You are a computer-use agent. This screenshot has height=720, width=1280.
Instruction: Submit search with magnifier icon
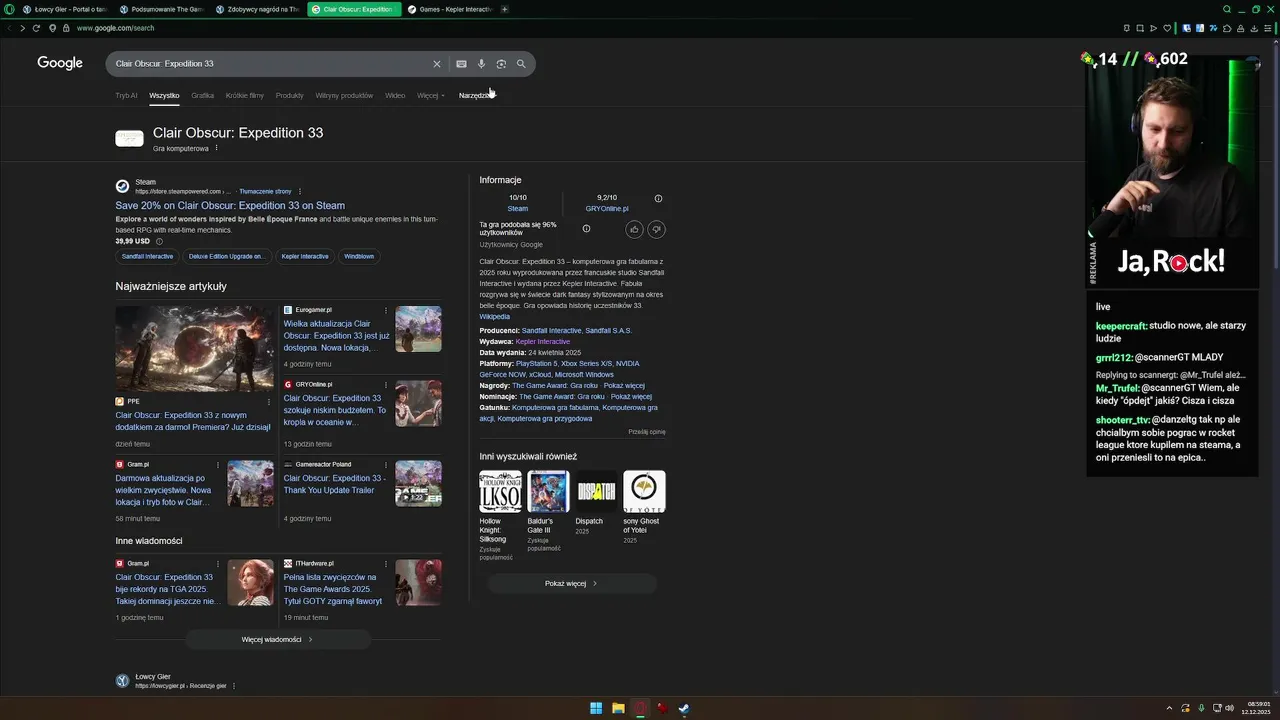point(521,64)
